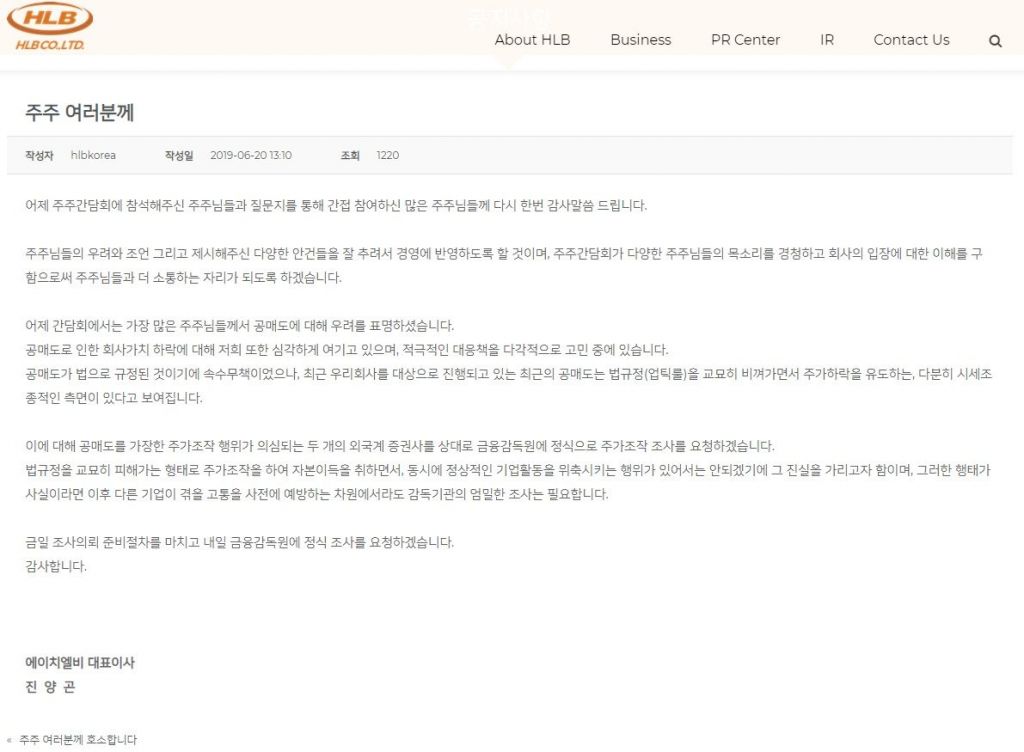Screen dimensions: 1024x752
Task: Click the view count 1220
Action: click(x=387, y=155)
